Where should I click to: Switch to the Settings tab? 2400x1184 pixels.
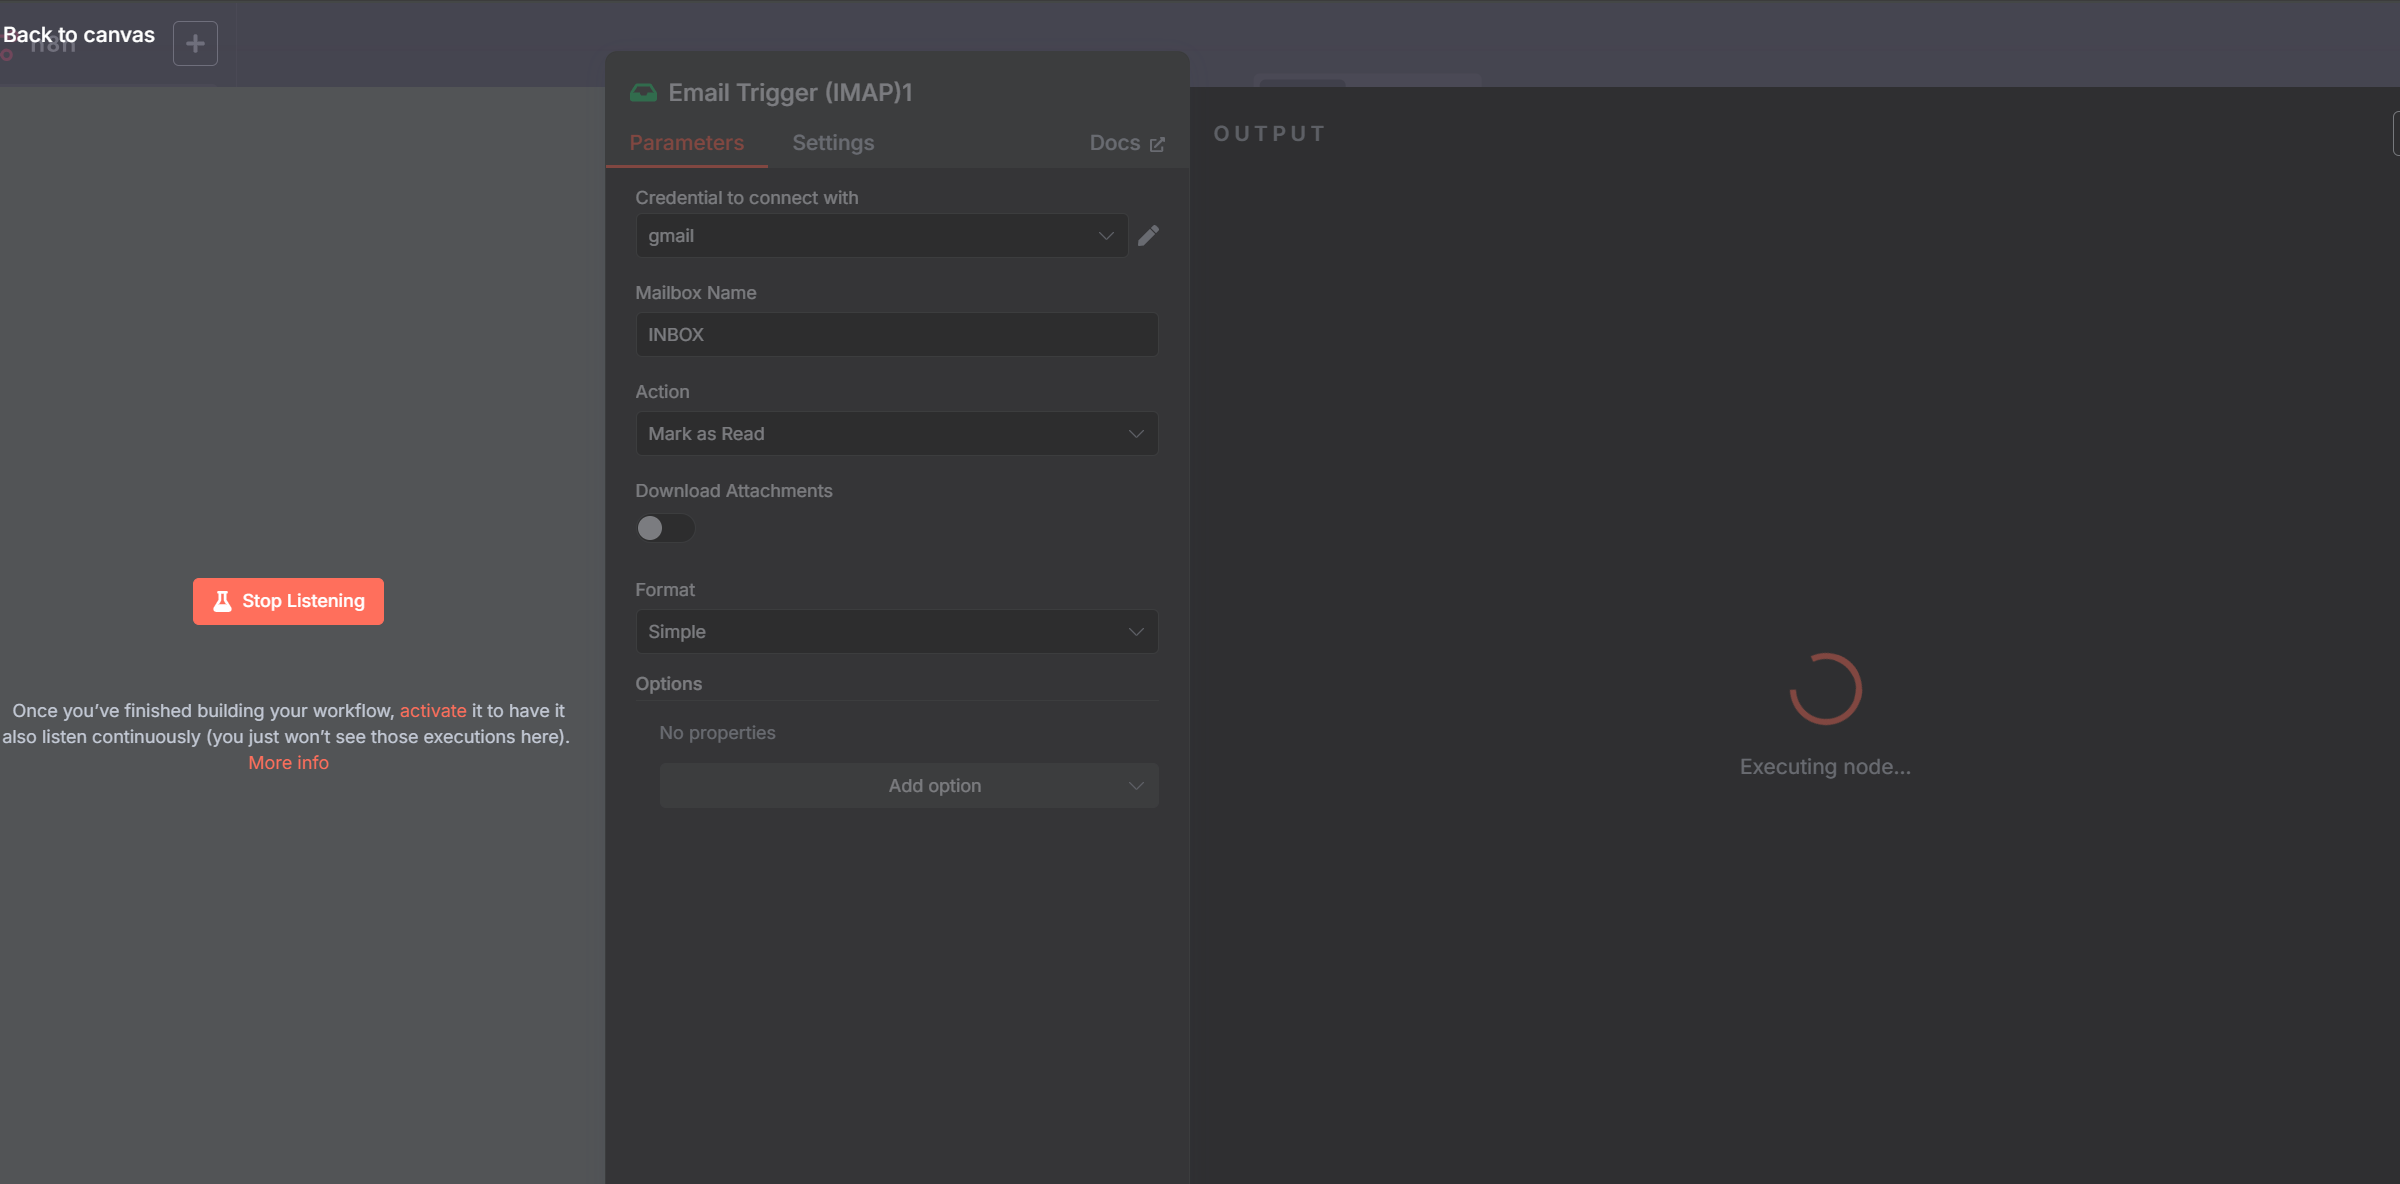833,143
